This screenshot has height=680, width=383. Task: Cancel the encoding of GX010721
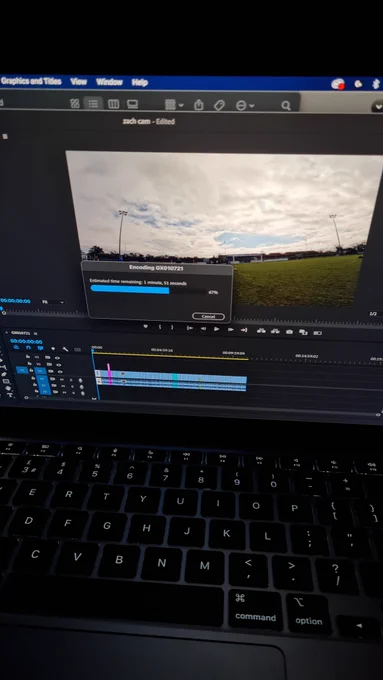click(208, 316)
